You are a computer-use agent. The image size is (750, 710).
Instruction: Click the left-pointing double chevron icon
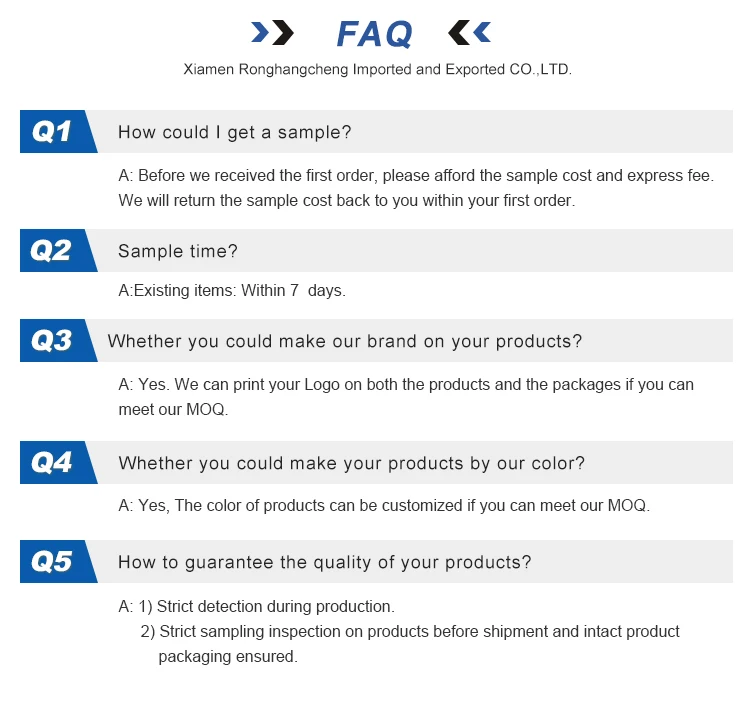469,33
